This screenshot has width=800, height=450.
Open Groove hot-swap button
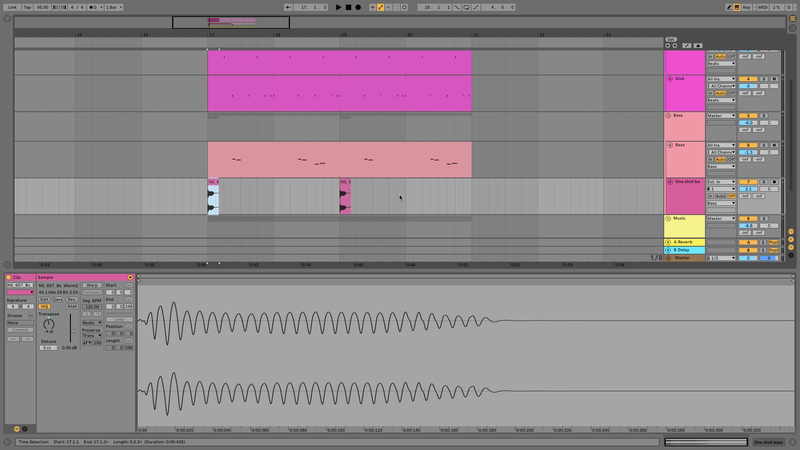[x=30, y=316]
